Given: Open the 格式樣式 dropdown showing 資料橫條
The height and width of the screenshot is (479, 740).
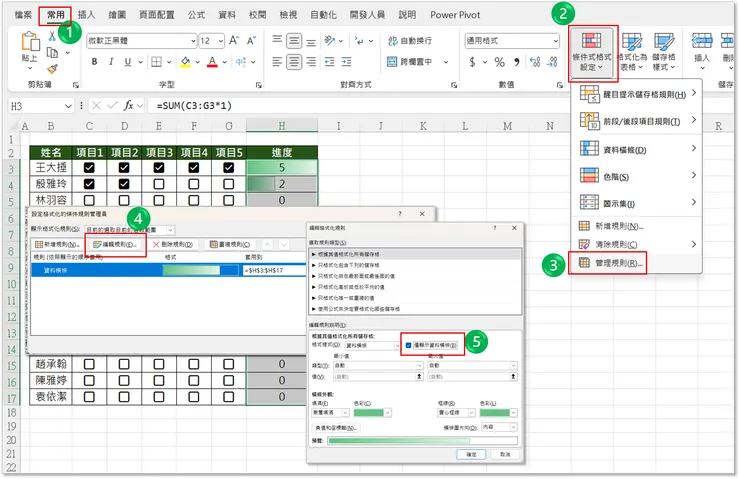Looking at the screenshot, I should [397, 346].
